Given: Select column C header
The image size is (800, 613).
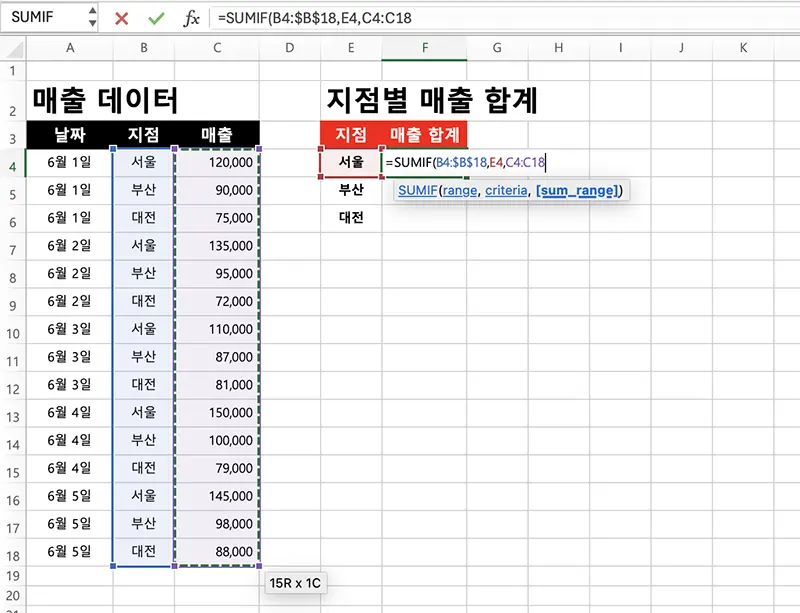Looking at the screenshot, I should tap(216, 46).
